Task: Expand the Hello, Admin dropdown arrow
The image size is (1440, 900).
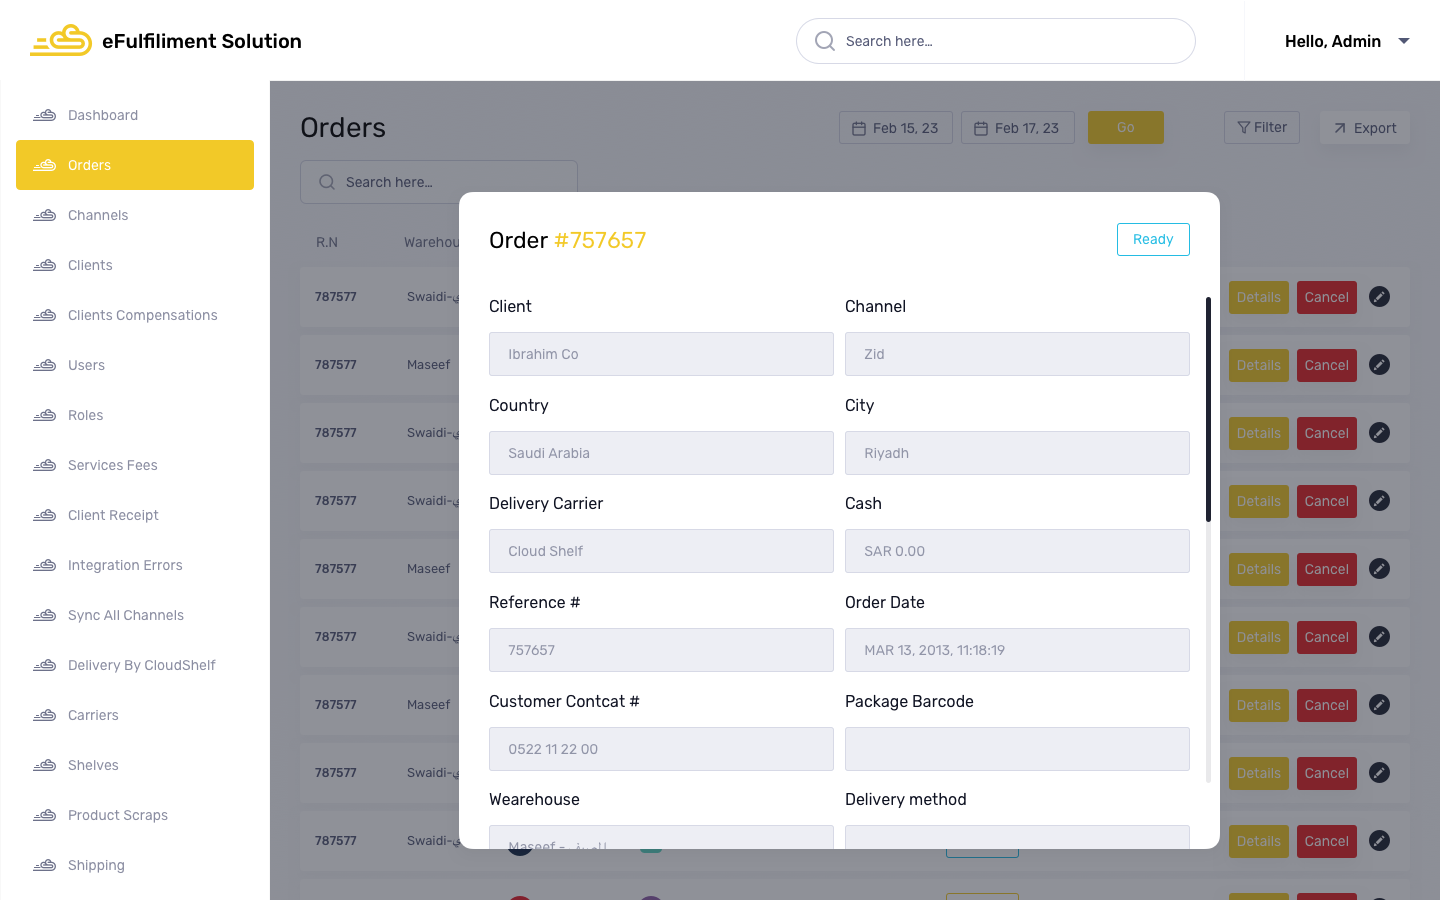Action: point(1404,41)
